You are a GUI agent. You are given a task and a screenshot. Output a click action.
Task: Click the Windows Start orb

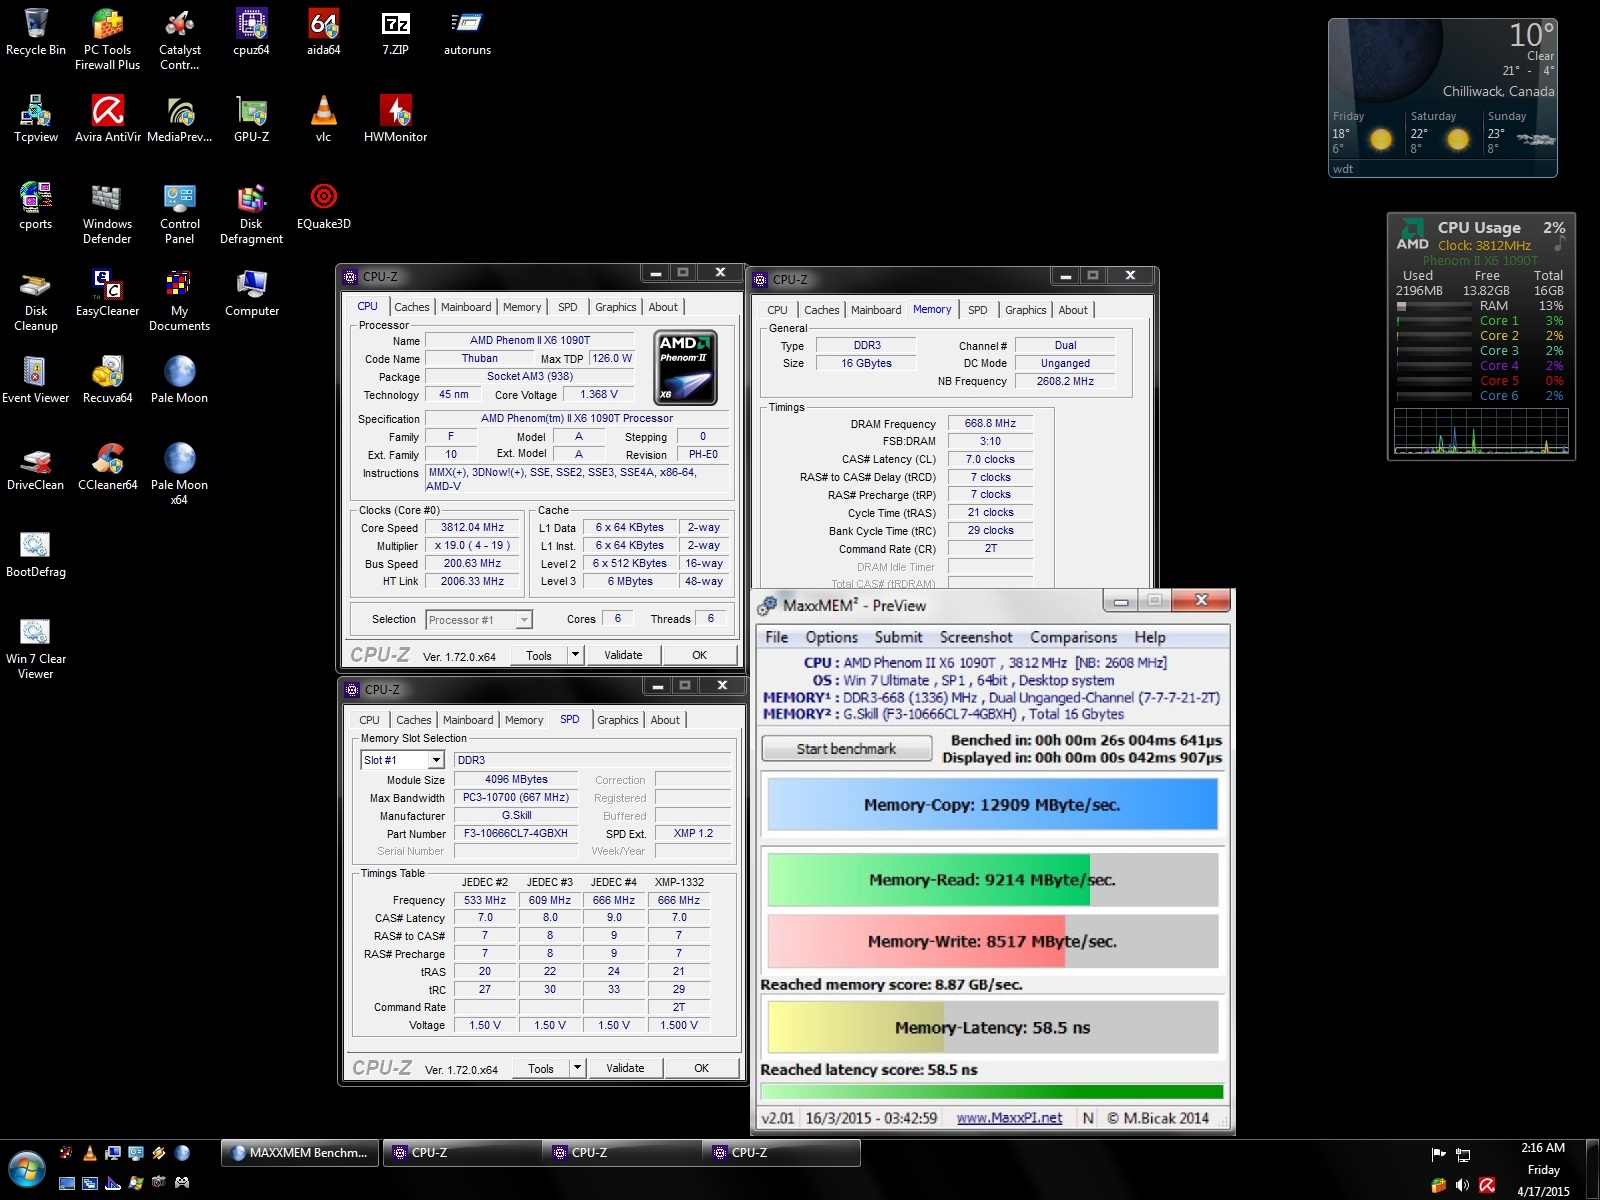[27, 1169]
